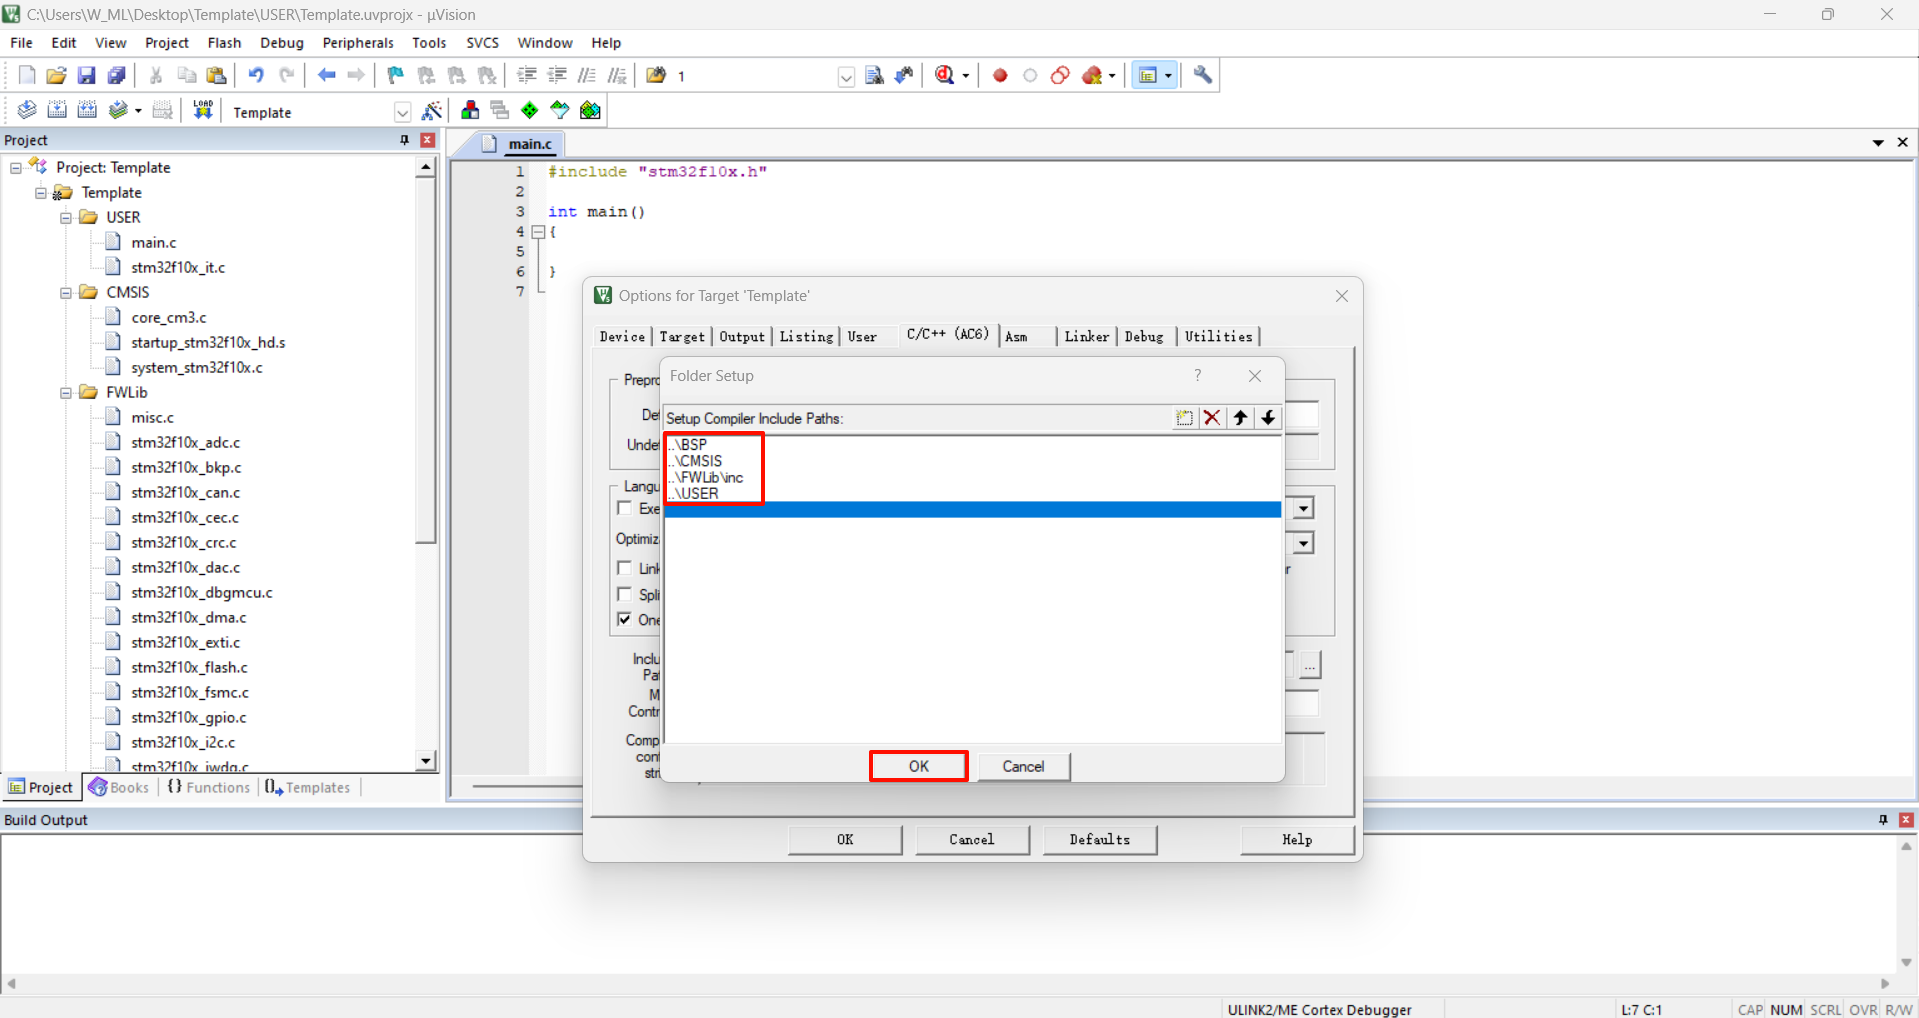
Task: Insert a bookmark with the flag icon
Action: coord(396,75)
